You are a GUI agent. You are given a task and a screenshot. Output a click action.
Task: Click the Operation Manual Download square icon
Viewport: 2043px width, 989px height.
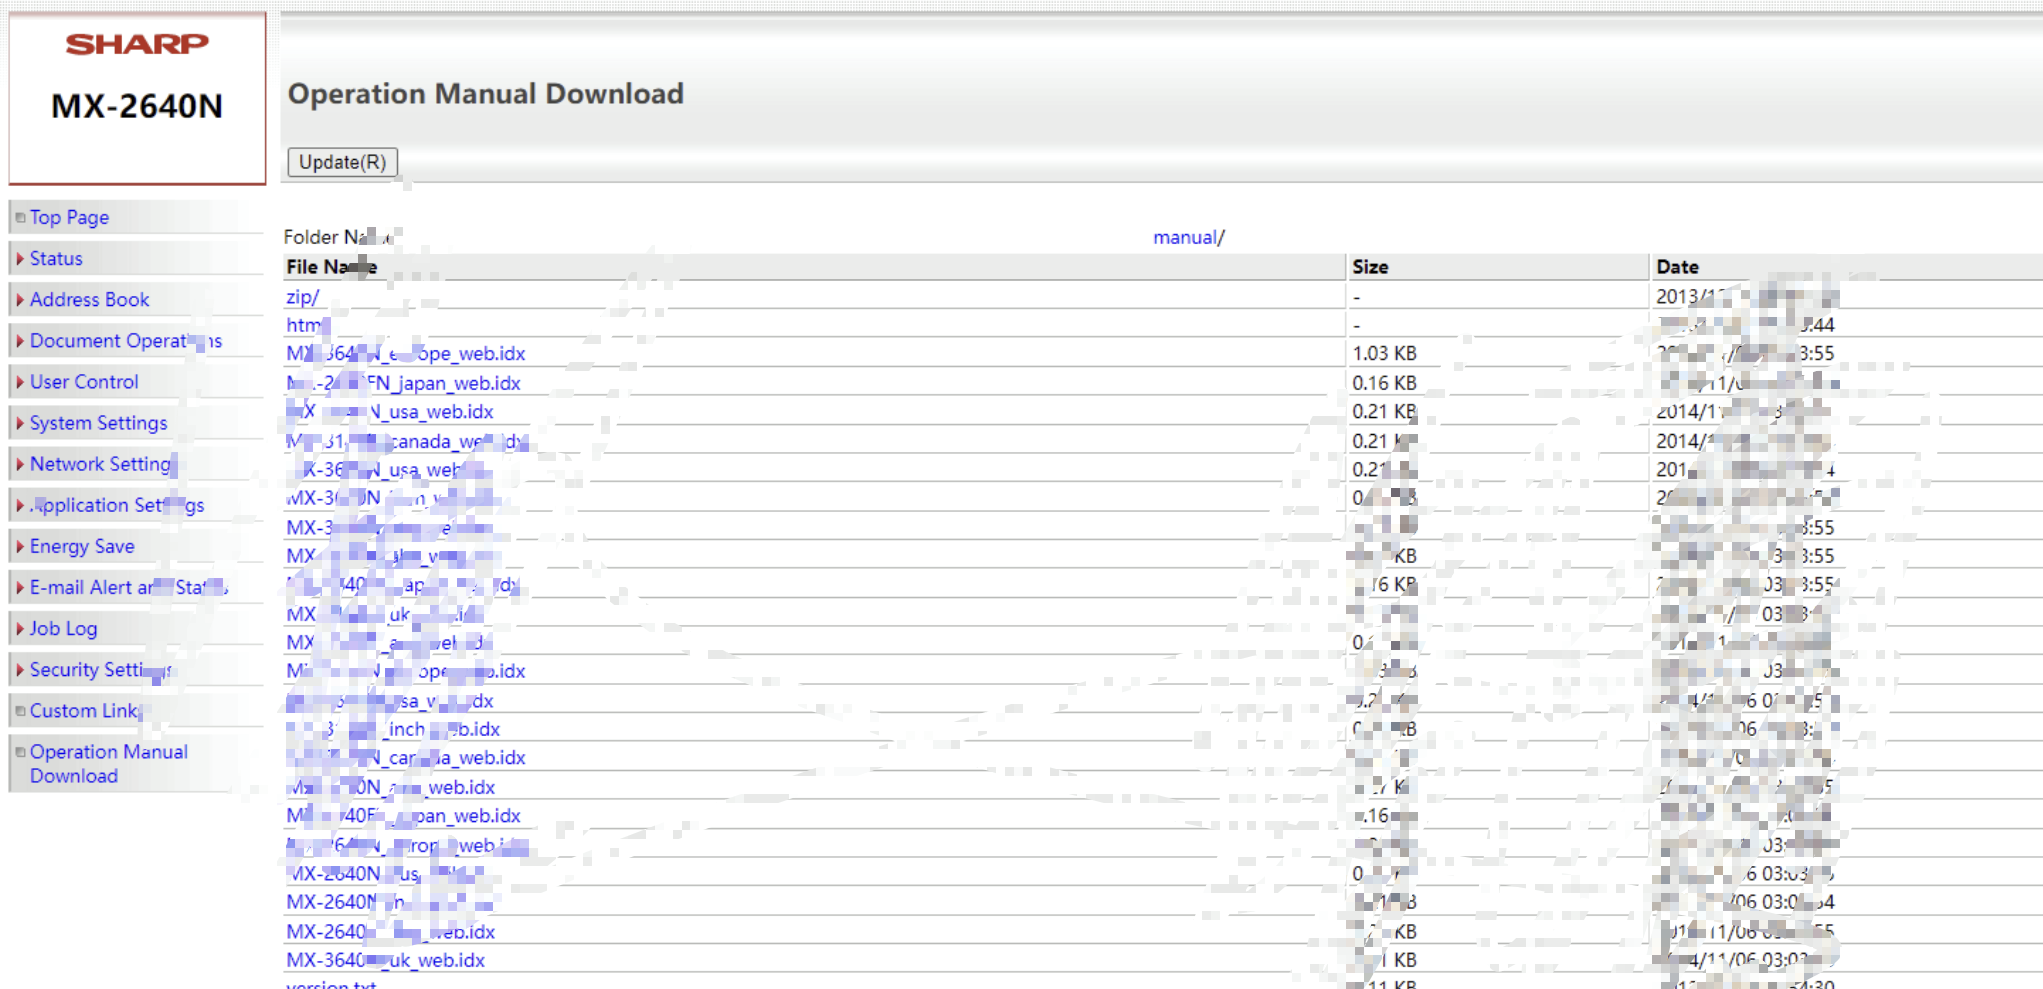click(20, 752)
